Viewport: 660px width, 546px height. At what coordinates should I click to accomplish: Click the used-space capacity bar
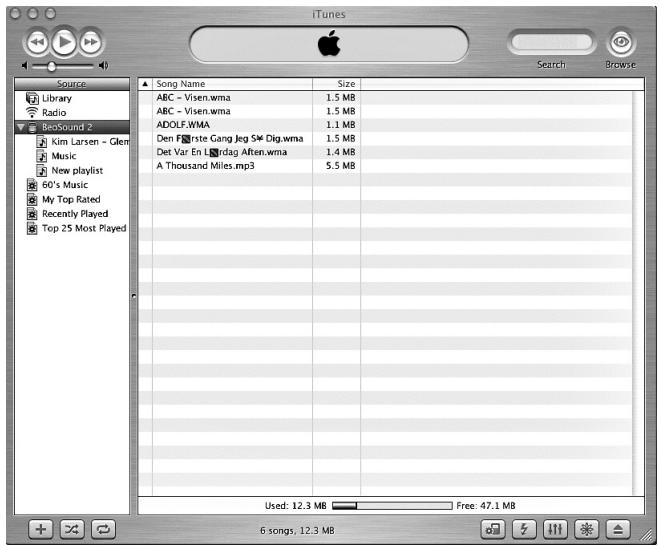tap(392, 506)
